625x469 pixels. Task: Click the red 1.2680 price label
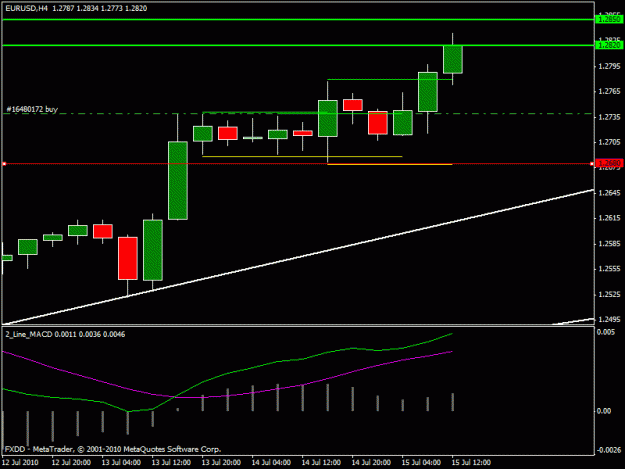(x=609, y=163)
